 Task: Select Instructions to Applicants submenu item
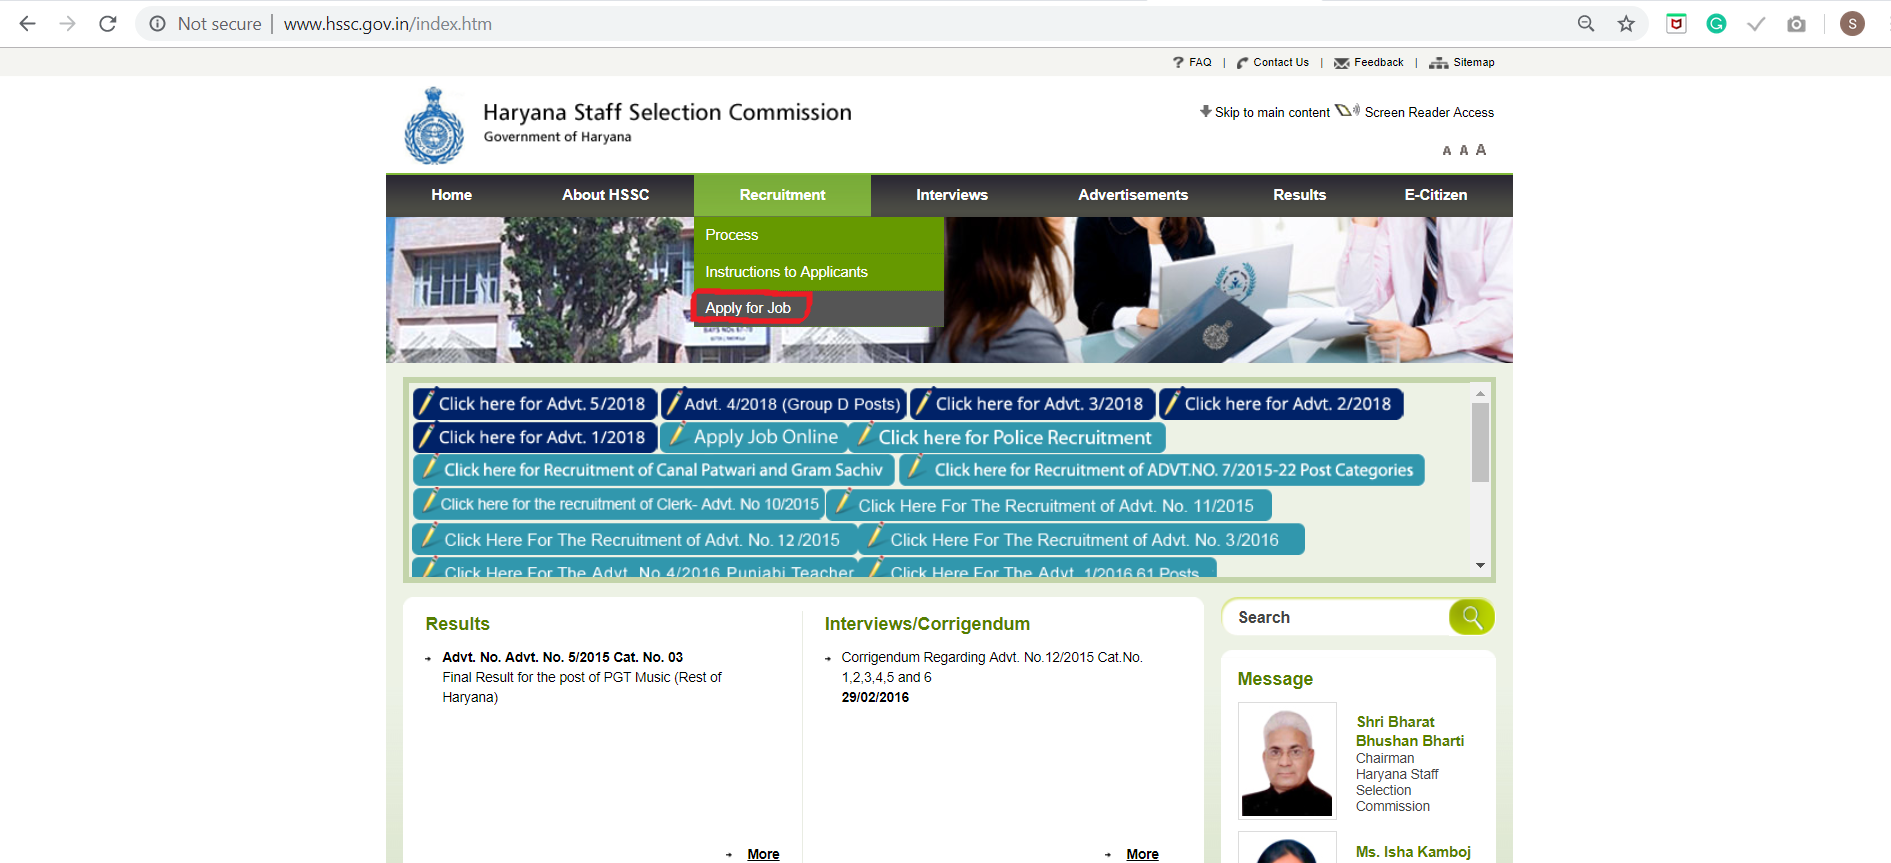[818, 272]
